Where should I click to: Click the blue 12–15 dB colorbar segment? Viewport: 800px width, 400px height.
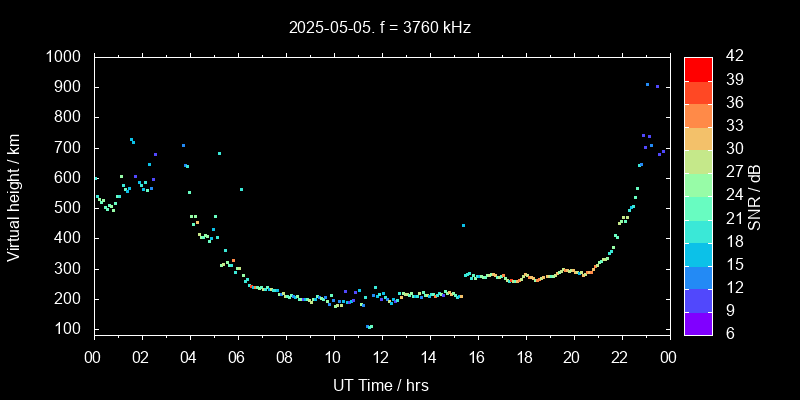tap(698, 277)
